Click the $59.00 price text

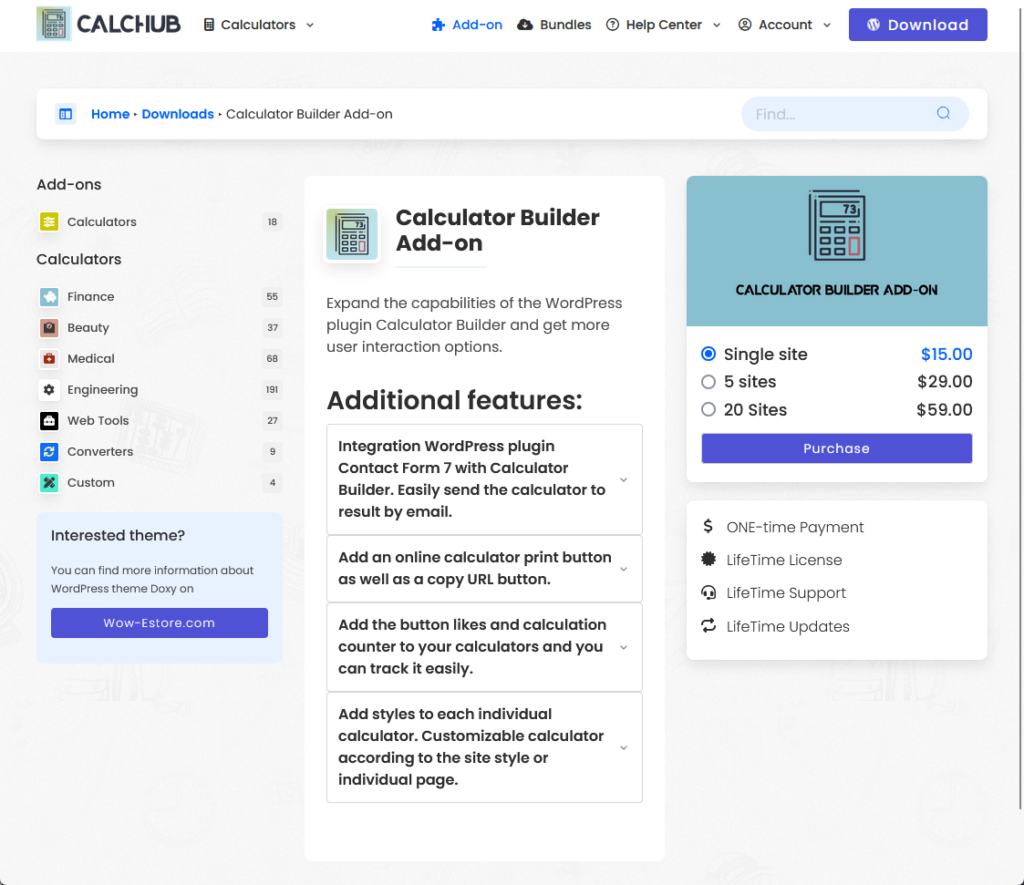(944, 410)
